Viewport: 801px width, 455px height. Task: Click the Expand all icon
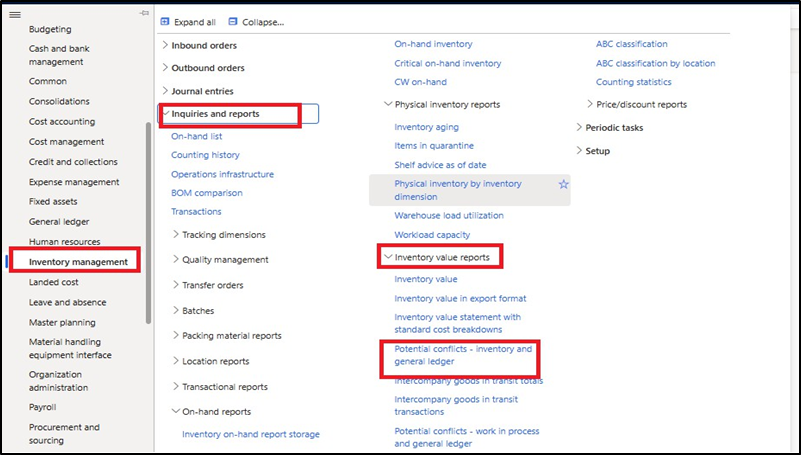(x=165, y=21)
